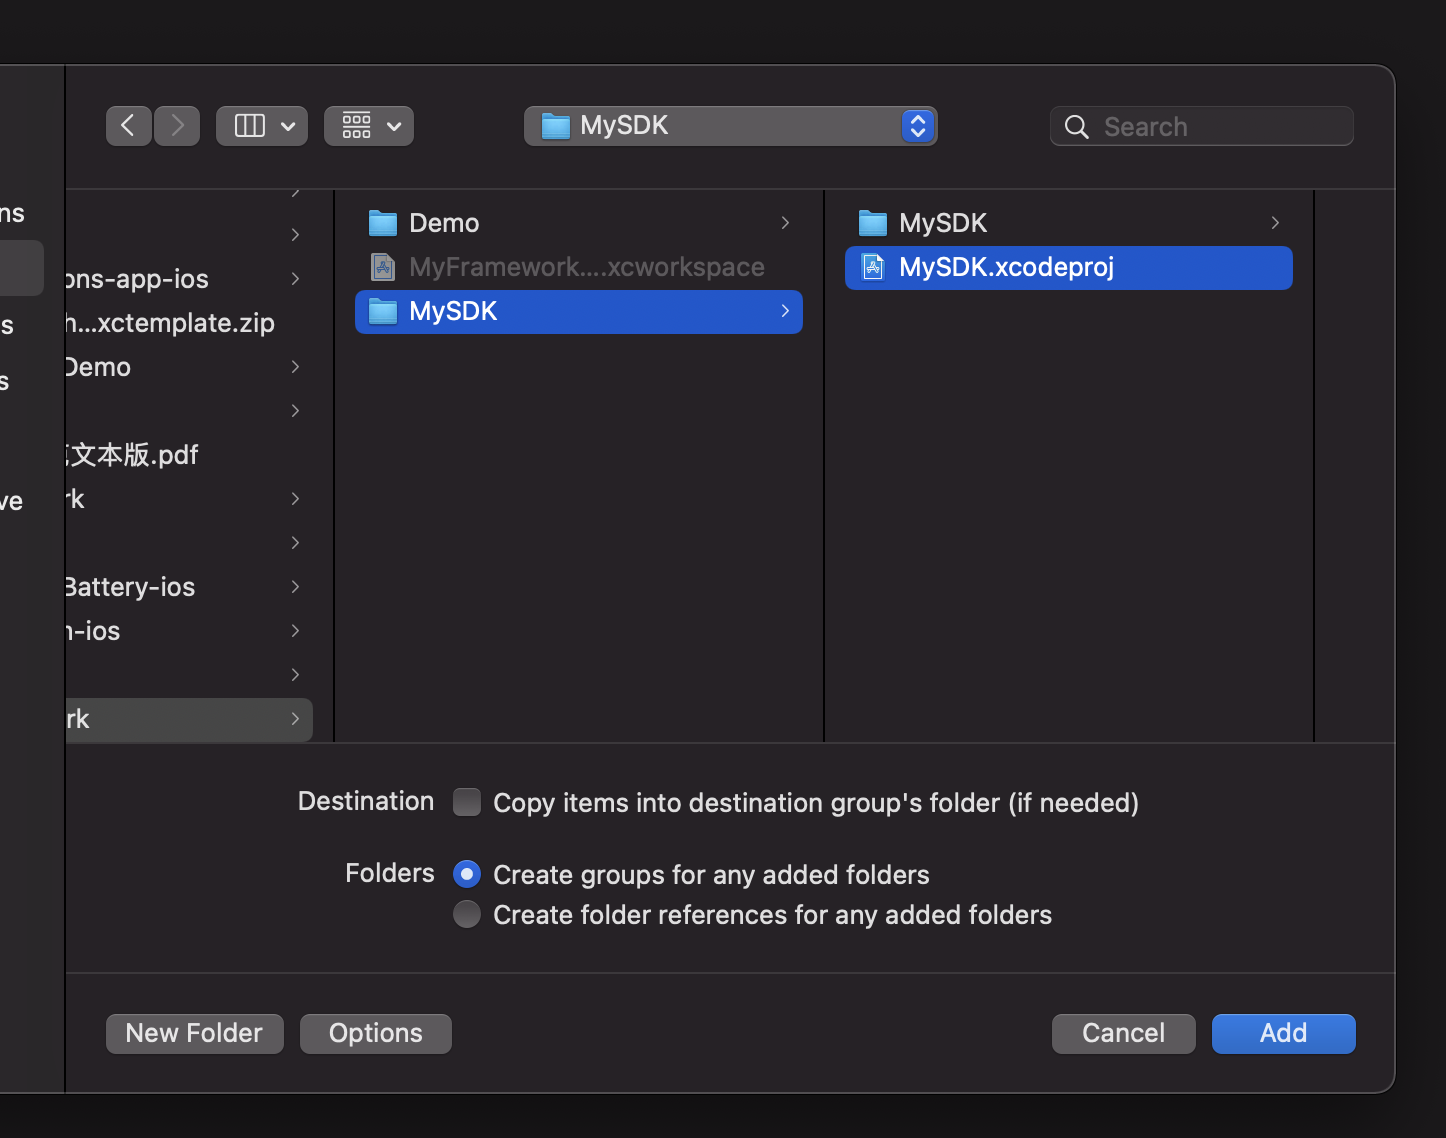This screenshot has height=1138, width=1446.
Task: Select the 文本版.pdf file row
Action: pyautogui.click(x=189, y=455)
